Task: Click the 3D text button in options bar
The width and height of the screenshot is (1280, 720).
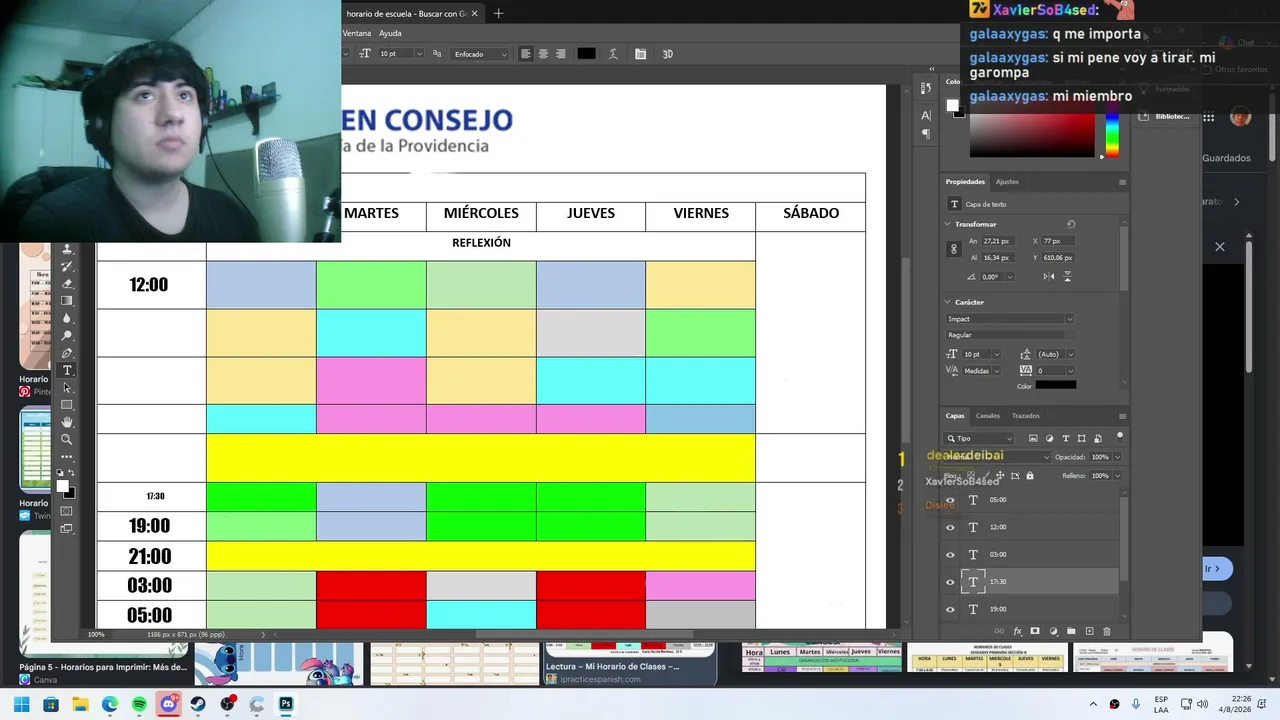Action: [x=667, y=54]
